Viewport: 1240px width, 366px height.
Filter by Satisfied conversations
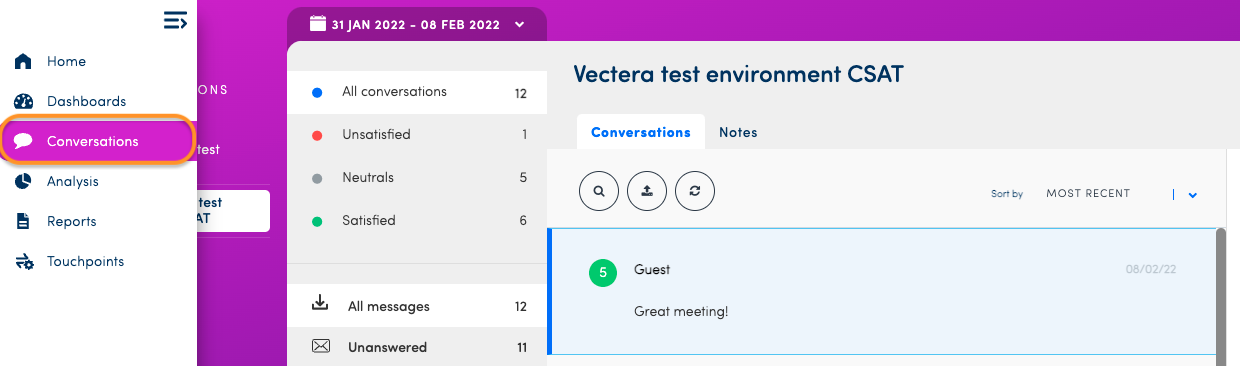[417, 220]
